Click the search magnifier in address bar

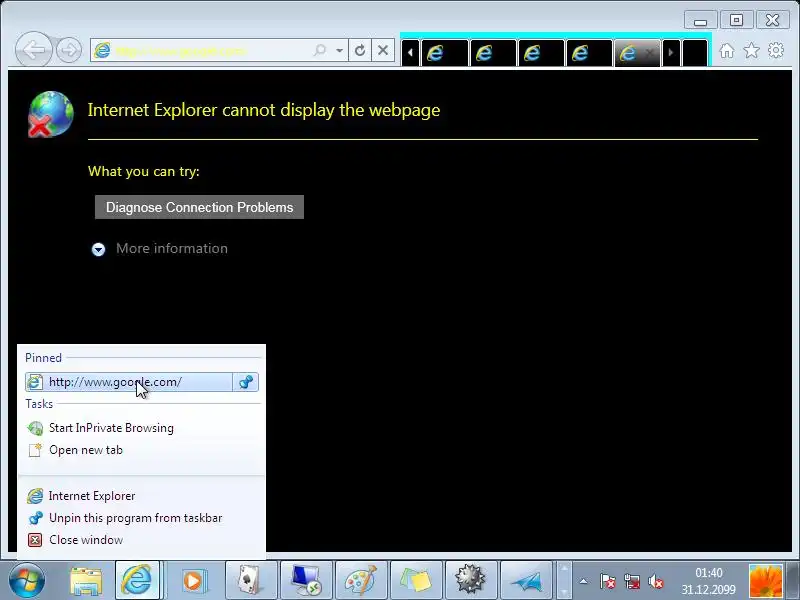[x=320, y=51]
